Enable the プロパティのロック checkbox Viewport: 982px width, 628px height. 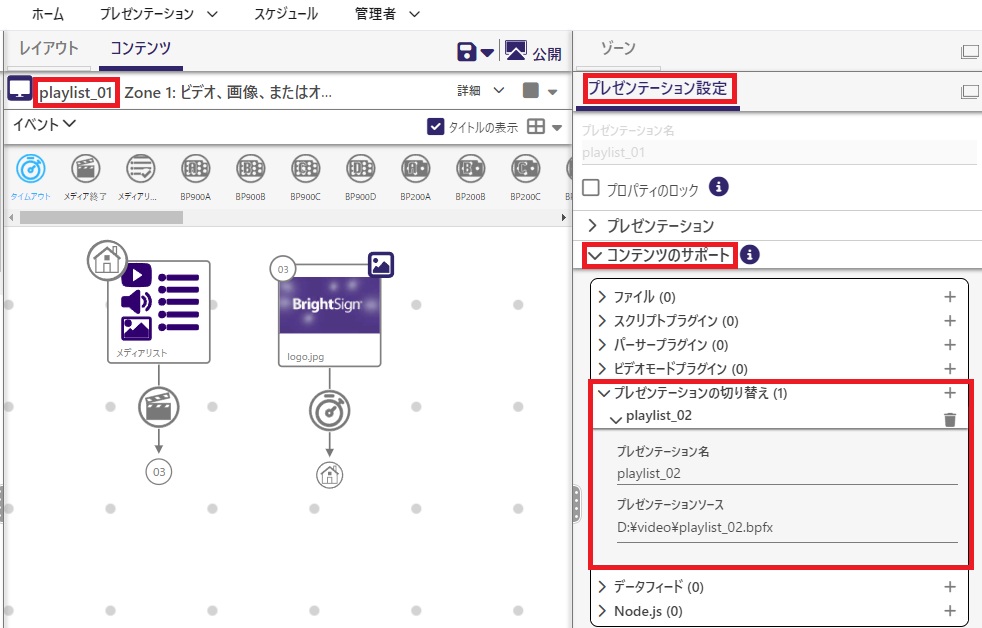591,188
